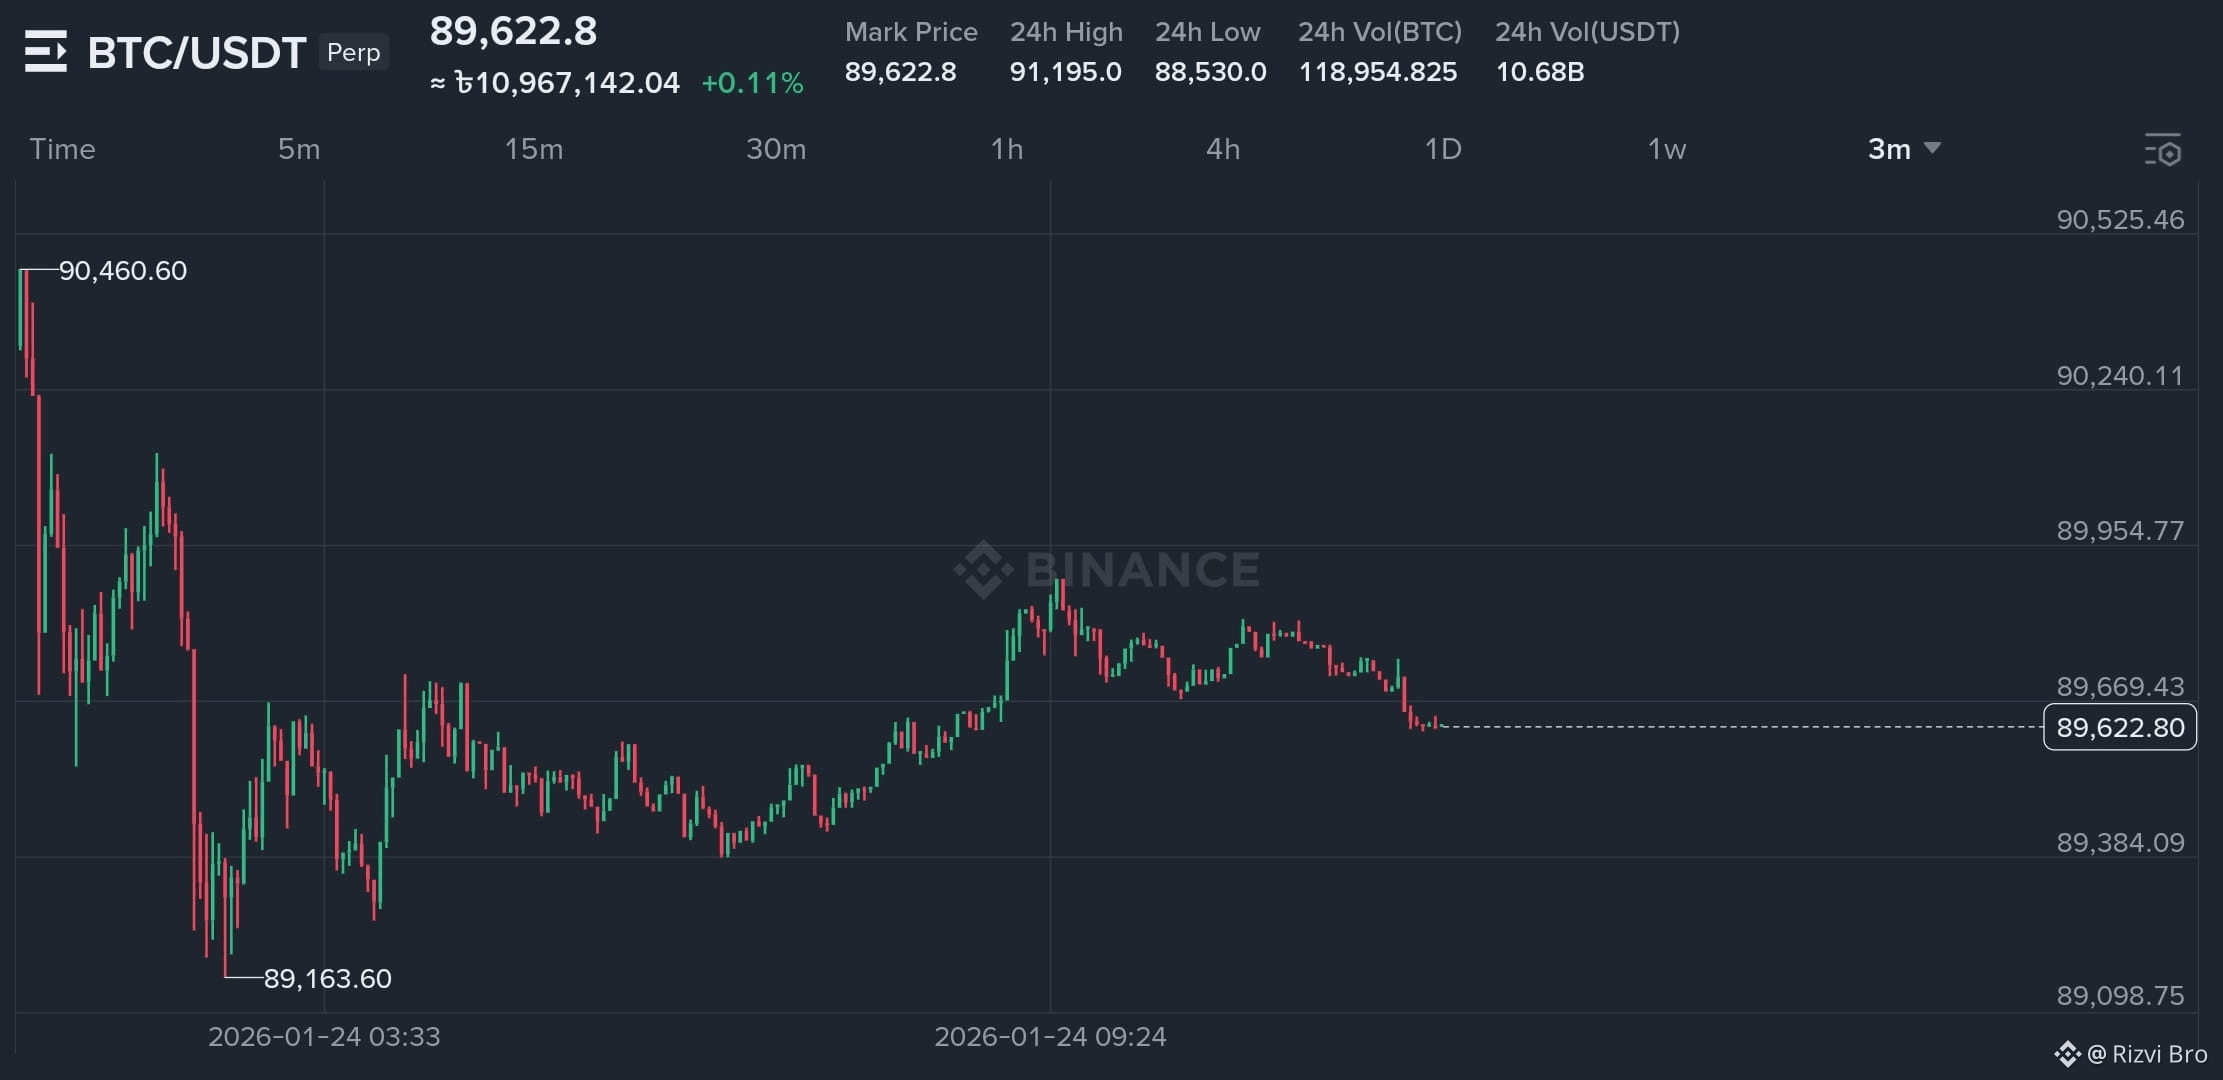Screen dimensions: 2223x1080
Task: Click the Binance icon beside Rizvi Bro
Action: coord(2067,1054)
